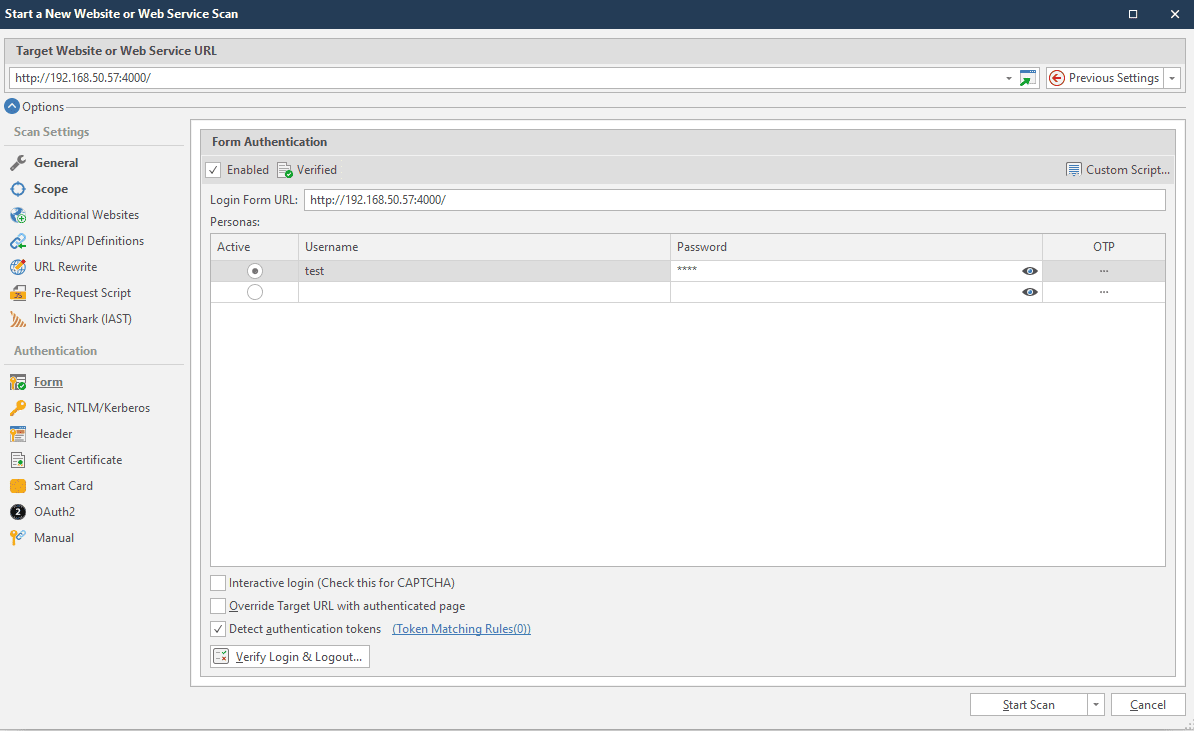Select the second persona's Active radio button
The height and width of the screenshot is (731, 1194).
(x=254, y=292)
